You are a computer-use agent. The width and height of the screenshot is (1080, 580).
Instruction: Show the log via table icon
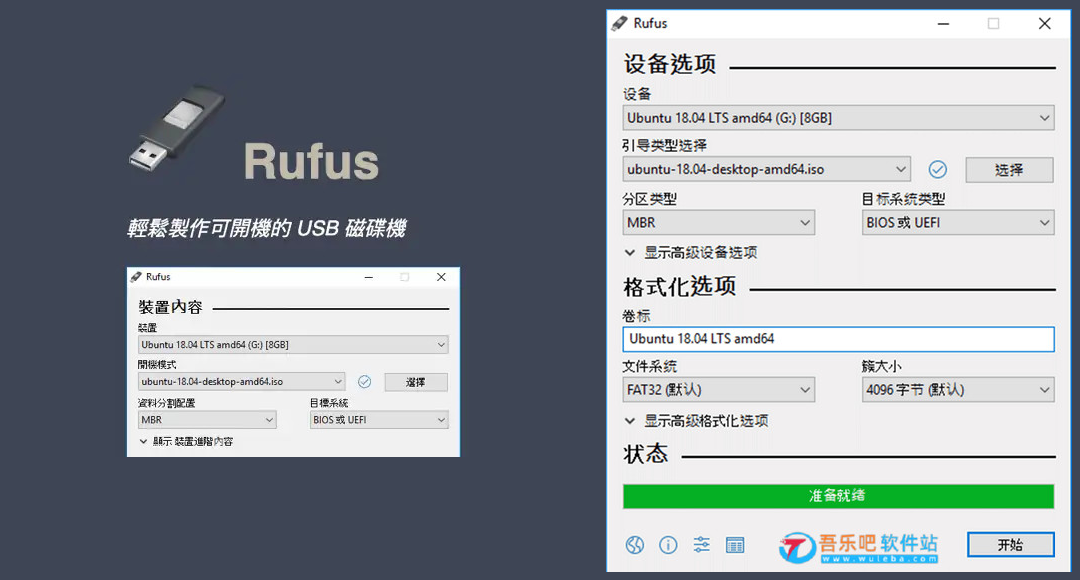735,545
